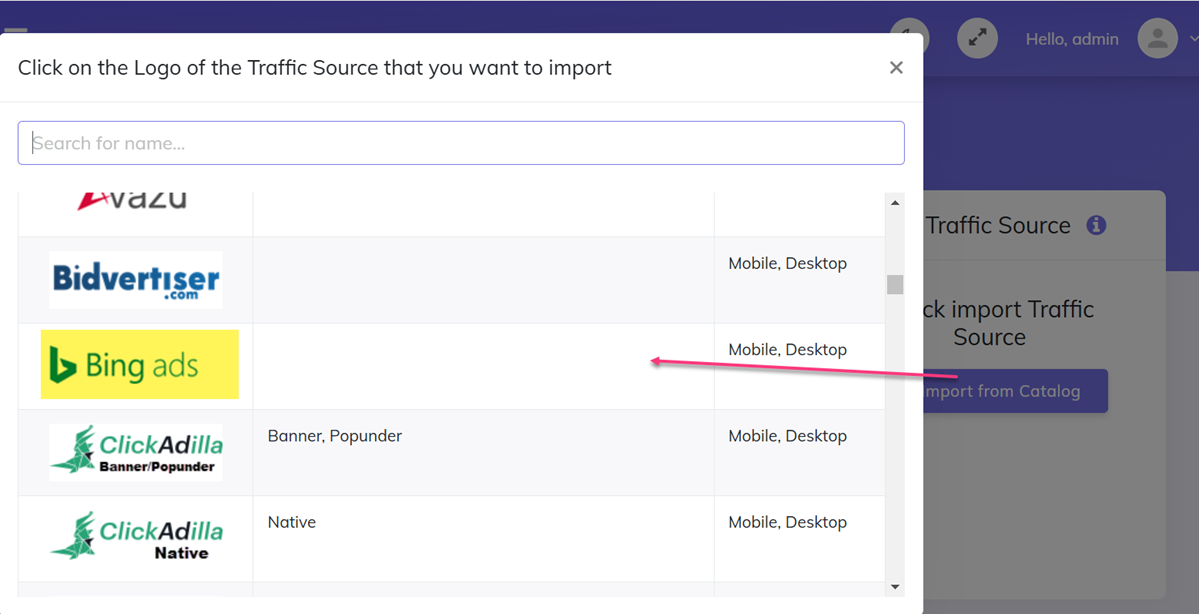Open the Traffic Source info icon

pos(1096,225)
